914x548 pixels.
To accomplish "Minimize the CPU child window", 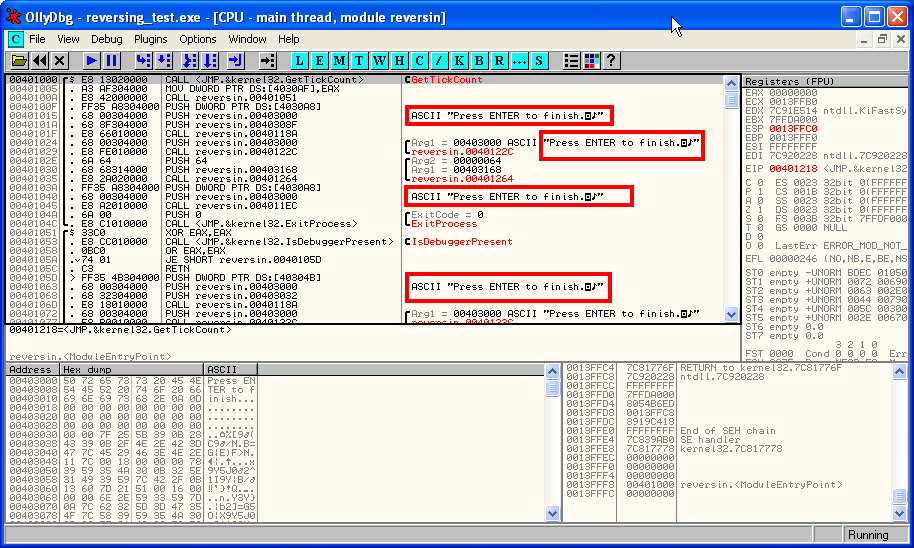I will point(864,39).
